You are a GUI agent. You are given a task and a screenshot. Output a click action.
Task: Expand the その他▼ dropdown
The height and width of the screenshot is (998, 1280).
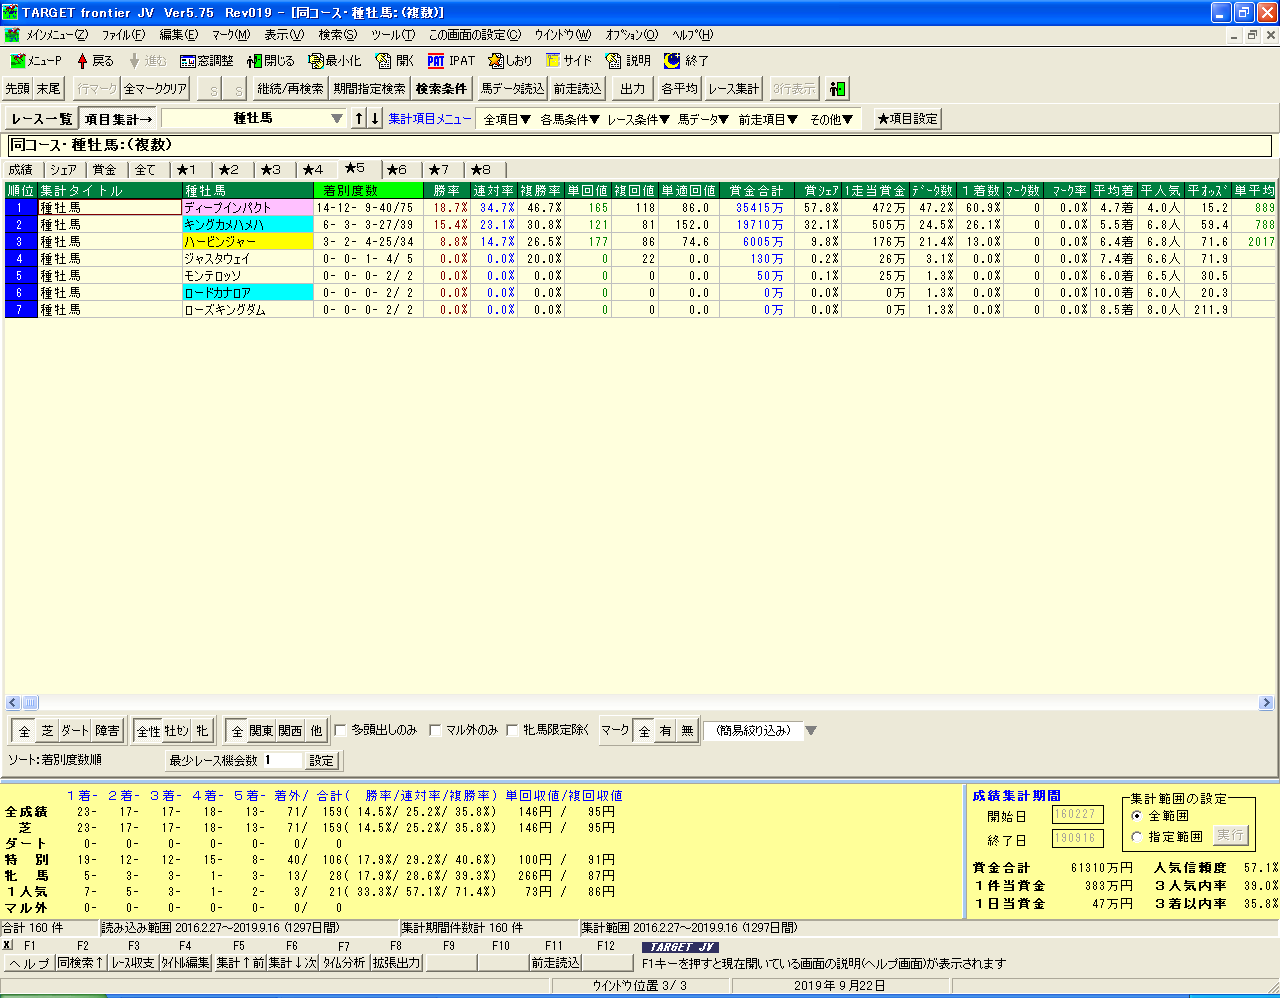pos(831,119)
